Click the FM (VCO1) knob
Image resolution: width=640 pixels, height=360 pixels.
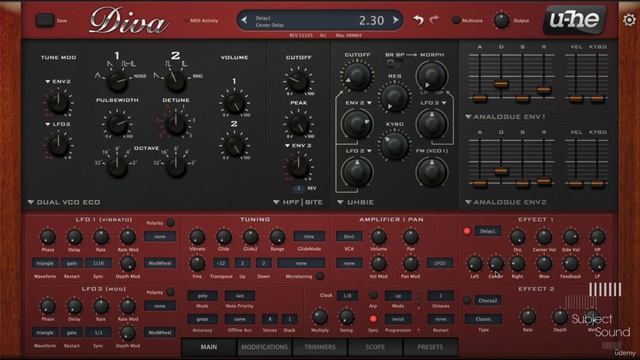coord(431,171)
